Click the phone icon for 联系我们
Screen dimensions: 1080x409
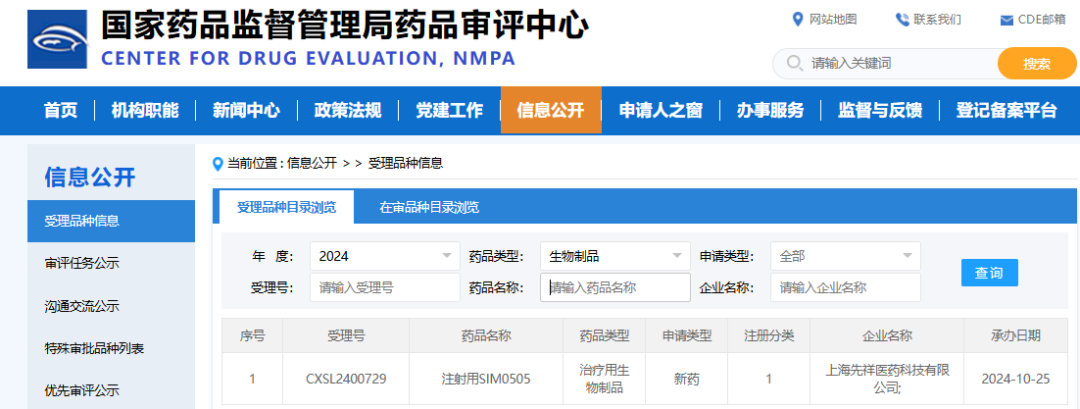pos(902,19)
